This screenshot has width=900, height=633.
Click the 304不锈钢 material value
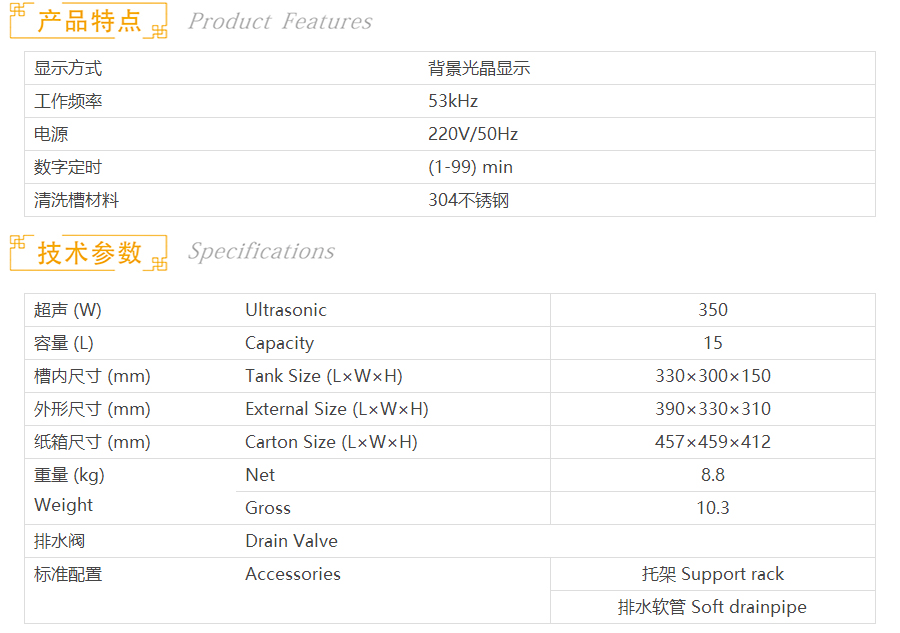pyautogui.click(x=468, y=200)
